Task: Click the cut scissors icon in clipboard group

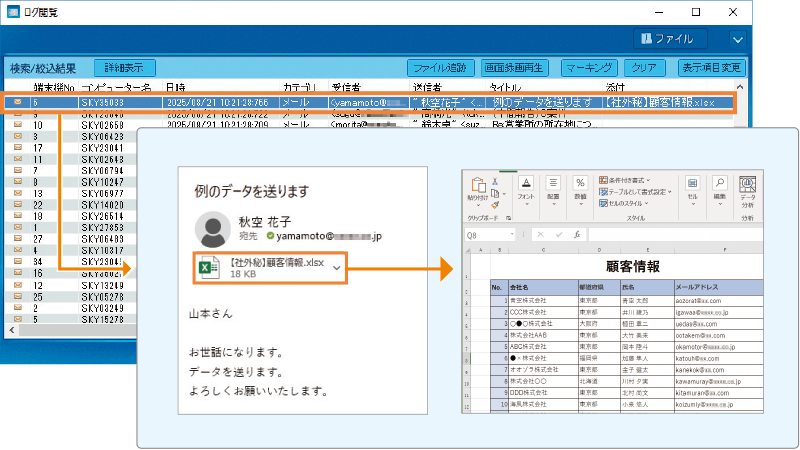Action: click(x=494, y=179)
